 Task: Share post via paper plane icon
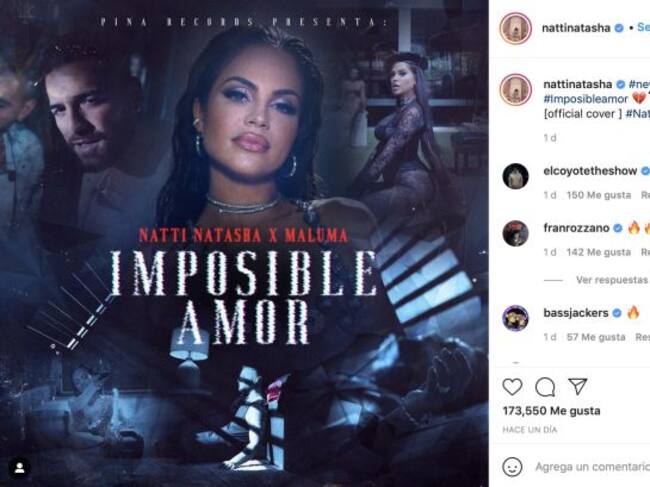[x=577, y=386]
